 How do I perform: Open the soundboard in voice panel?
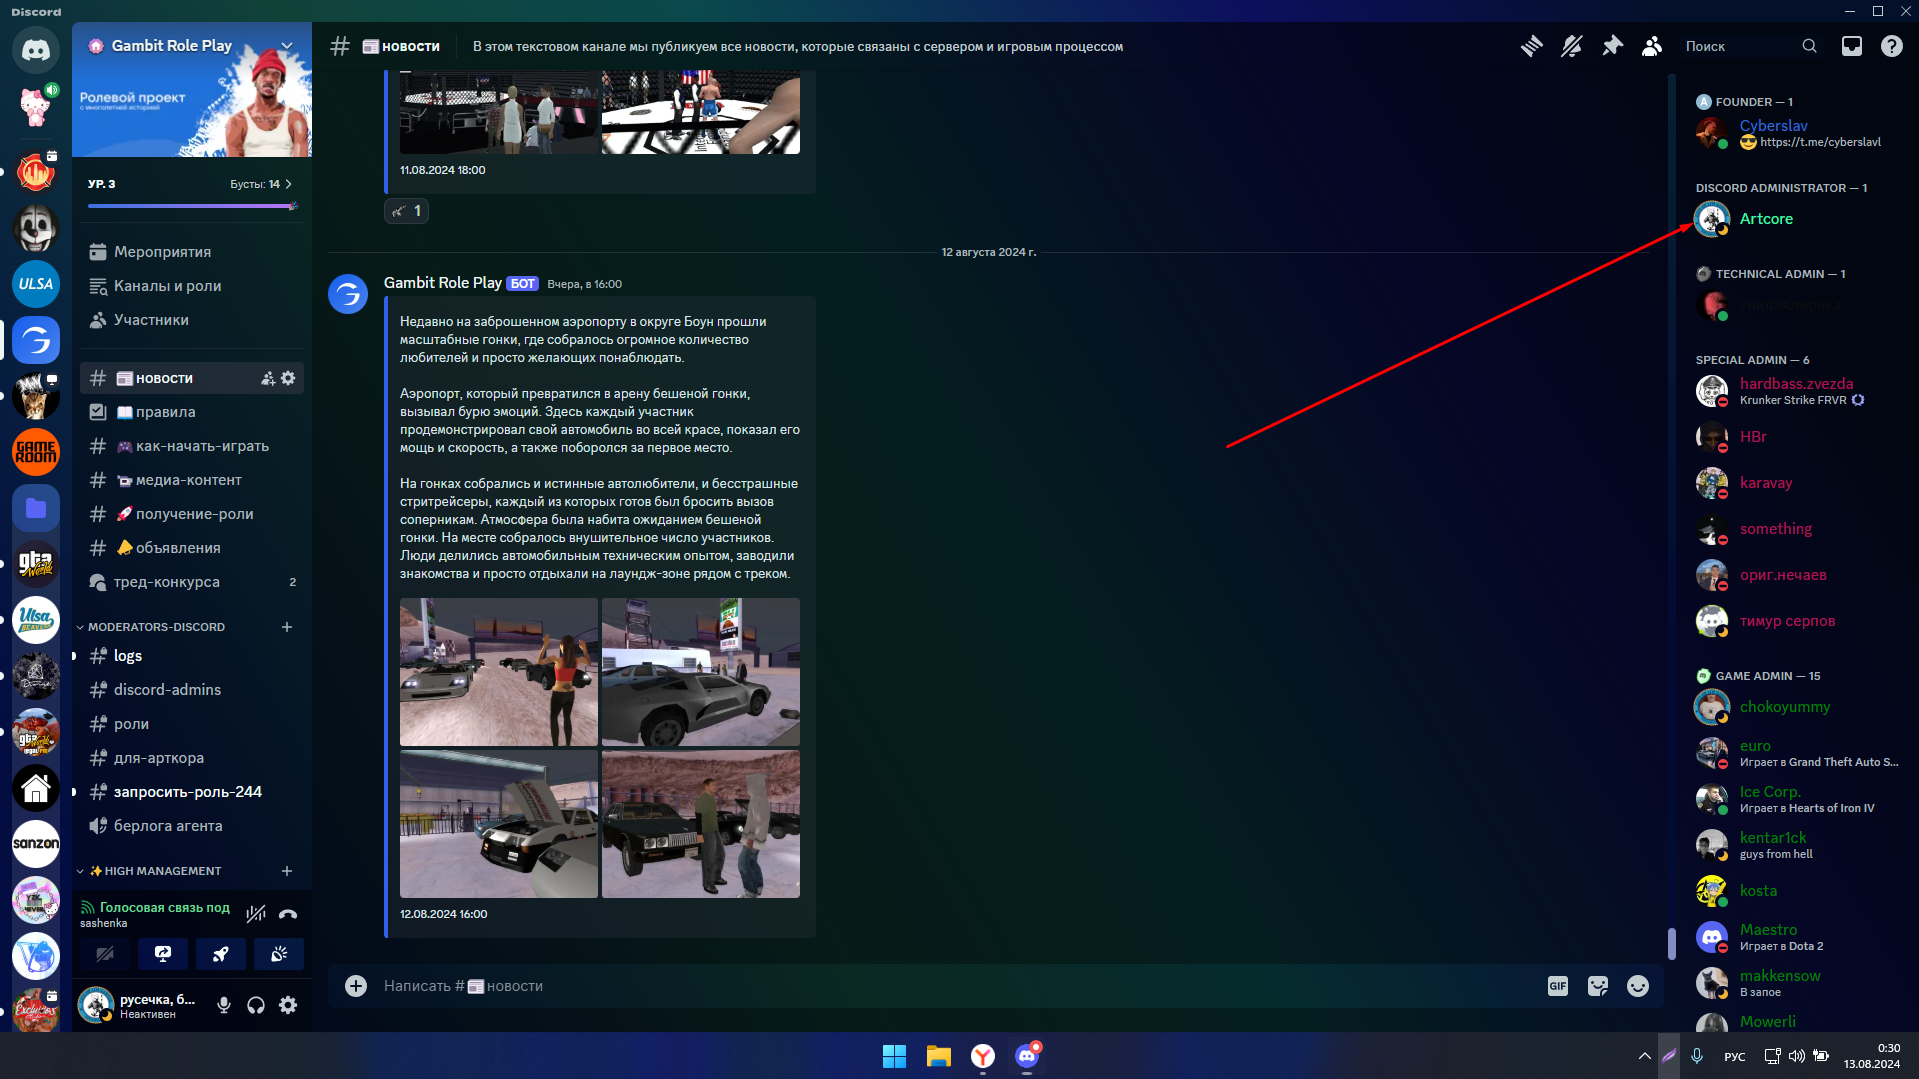pyautogui.click(x=279, y=954)
